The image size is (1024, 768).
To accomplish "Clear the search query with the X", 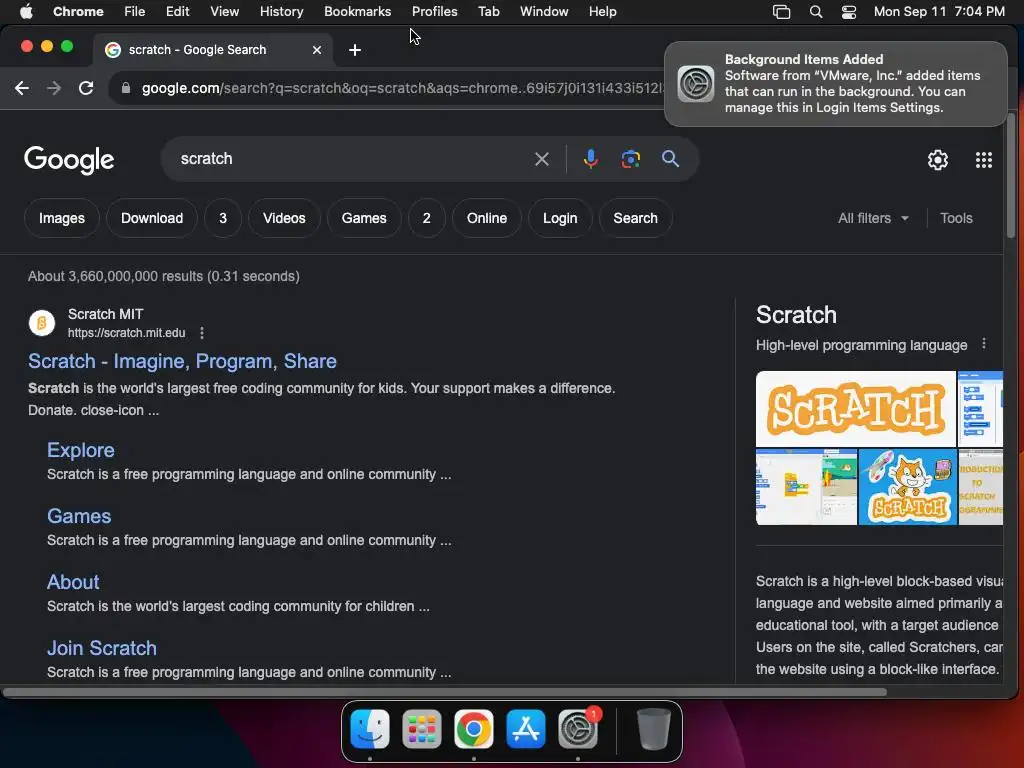I will 541,159.
